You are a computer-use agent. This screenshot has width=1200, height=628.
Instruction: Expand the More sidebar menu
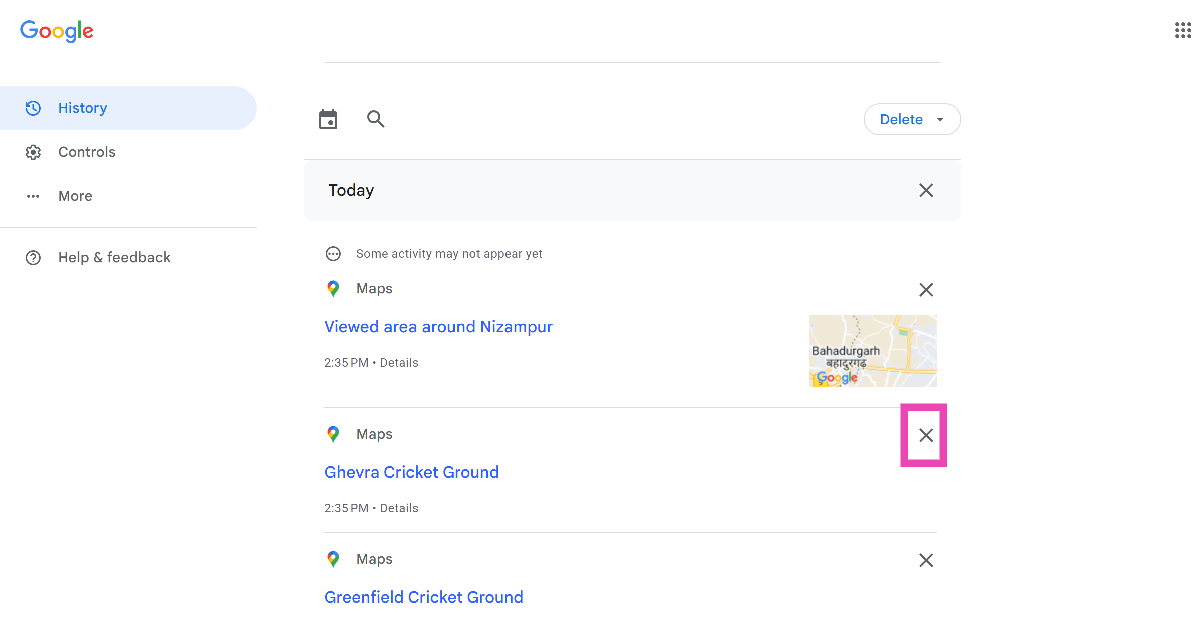pyautogui.click(x=74, y=196)
